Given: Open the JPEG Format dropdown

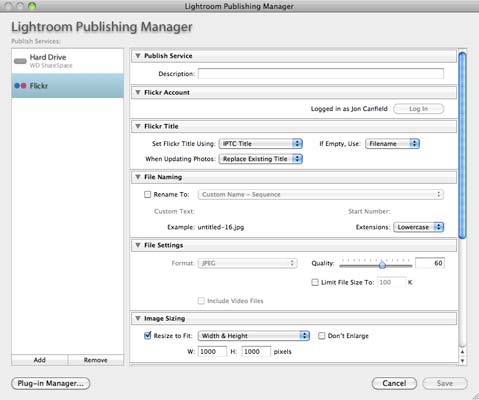Looking at the screenshot, I should tap(247, 263).
